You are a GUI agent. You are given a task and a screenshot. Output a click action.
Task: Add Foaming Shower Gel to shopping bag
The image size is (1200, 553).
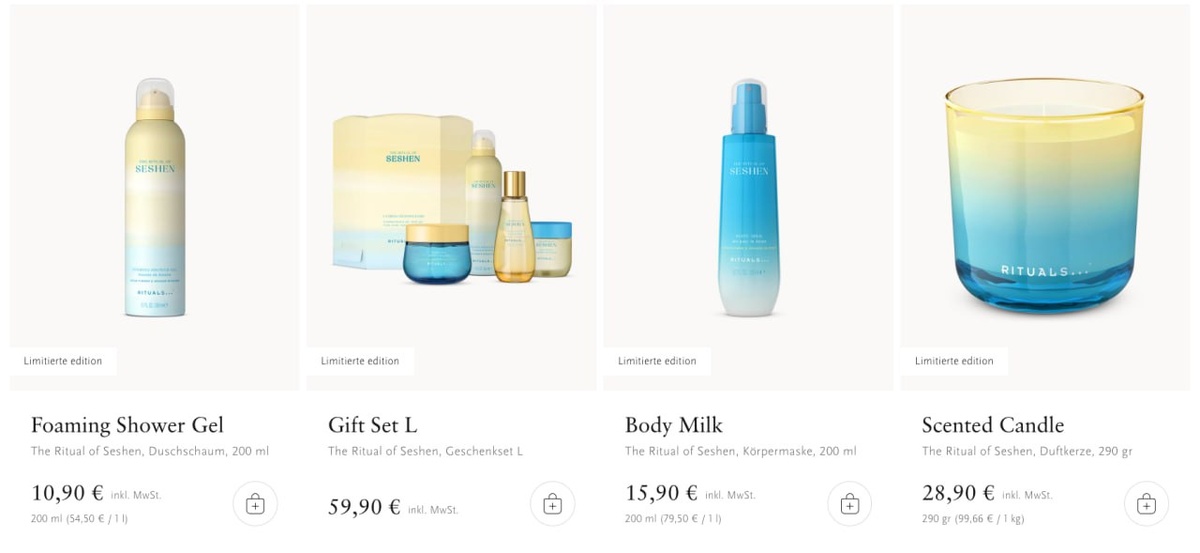click(x=255, y=504)
